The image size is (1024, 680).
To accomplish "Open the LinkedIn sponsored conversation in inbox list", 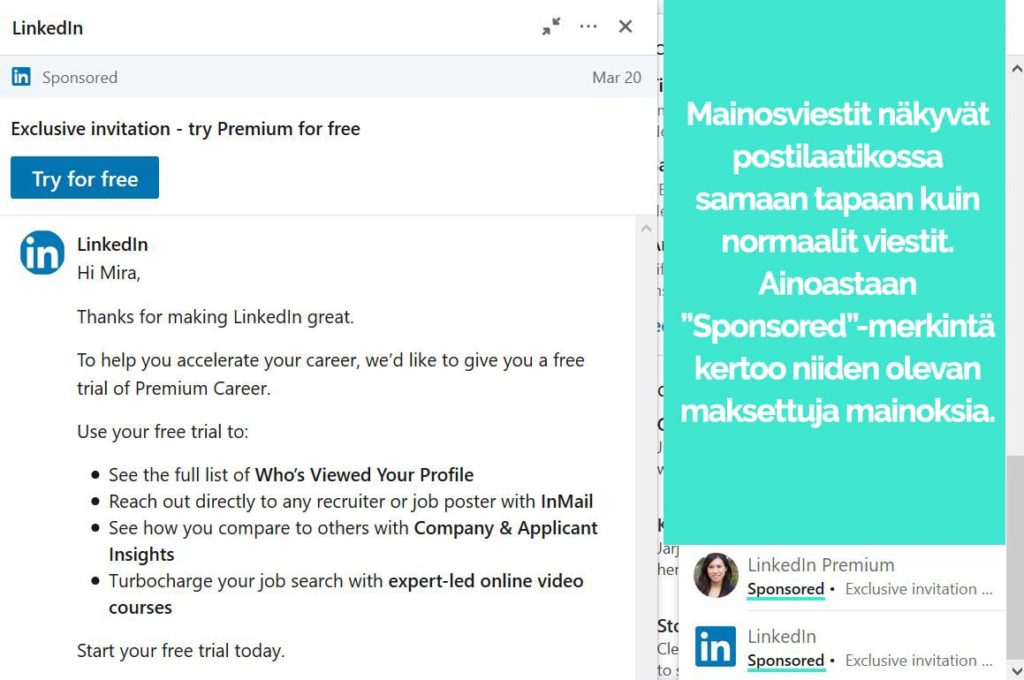I will point(842,647).
